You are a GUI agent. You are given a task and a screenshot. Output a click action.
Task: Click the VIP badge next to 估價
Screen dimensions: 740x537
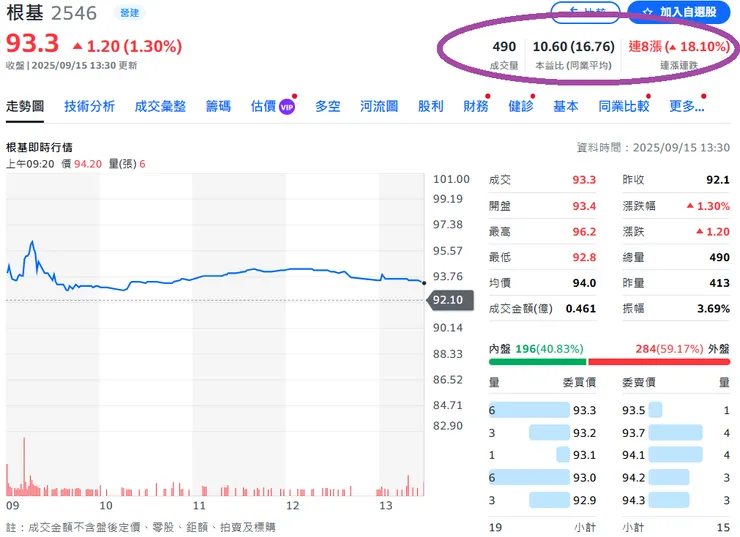pyautogui.click(x=287, y=107)
